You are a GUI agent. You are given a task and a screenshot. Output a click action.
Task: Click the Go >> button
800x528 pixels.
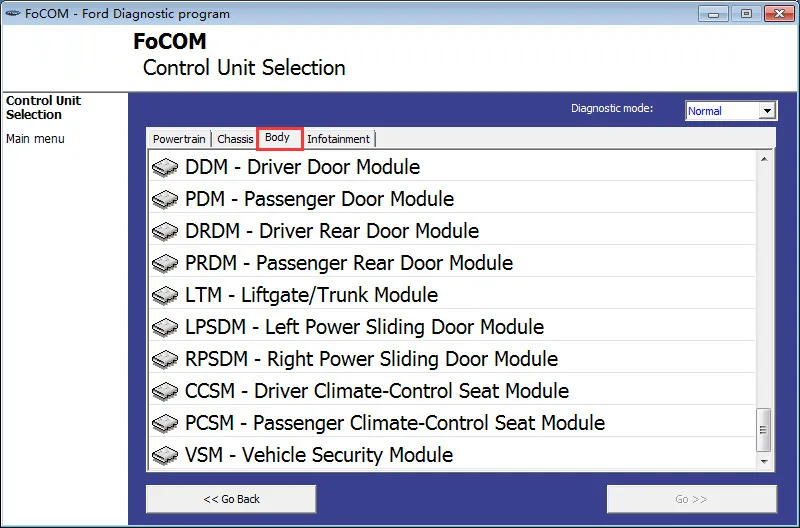[x=691, y=499]
